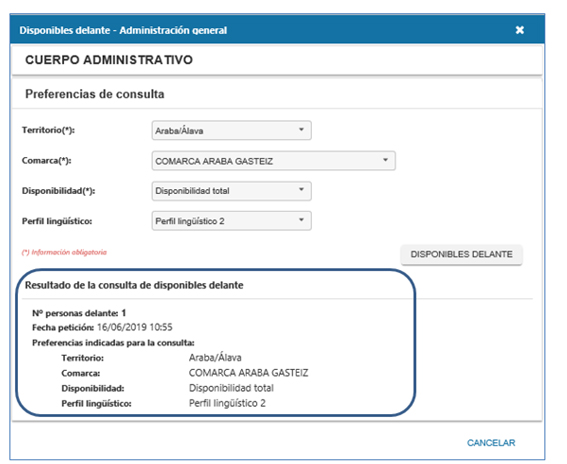
Task: Click result value Disponibilidad total
Action: 231,388
